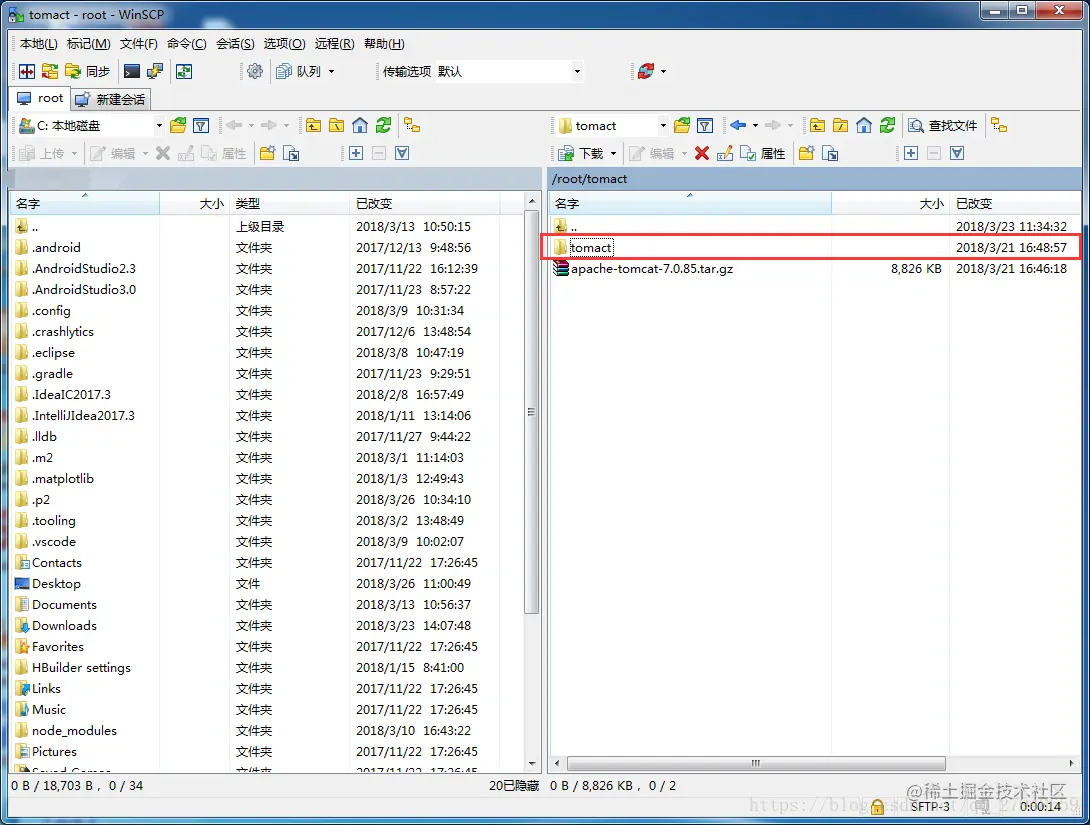Open the terminal console icon
1090x825 pixels.
(x=132, y=71)
